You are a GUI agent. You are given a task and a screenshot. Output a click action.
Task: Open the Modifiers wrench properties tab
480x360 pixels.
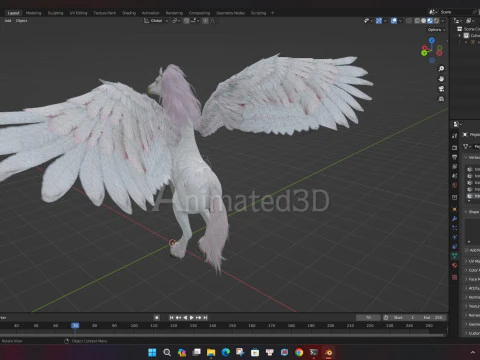coord(455,219)
